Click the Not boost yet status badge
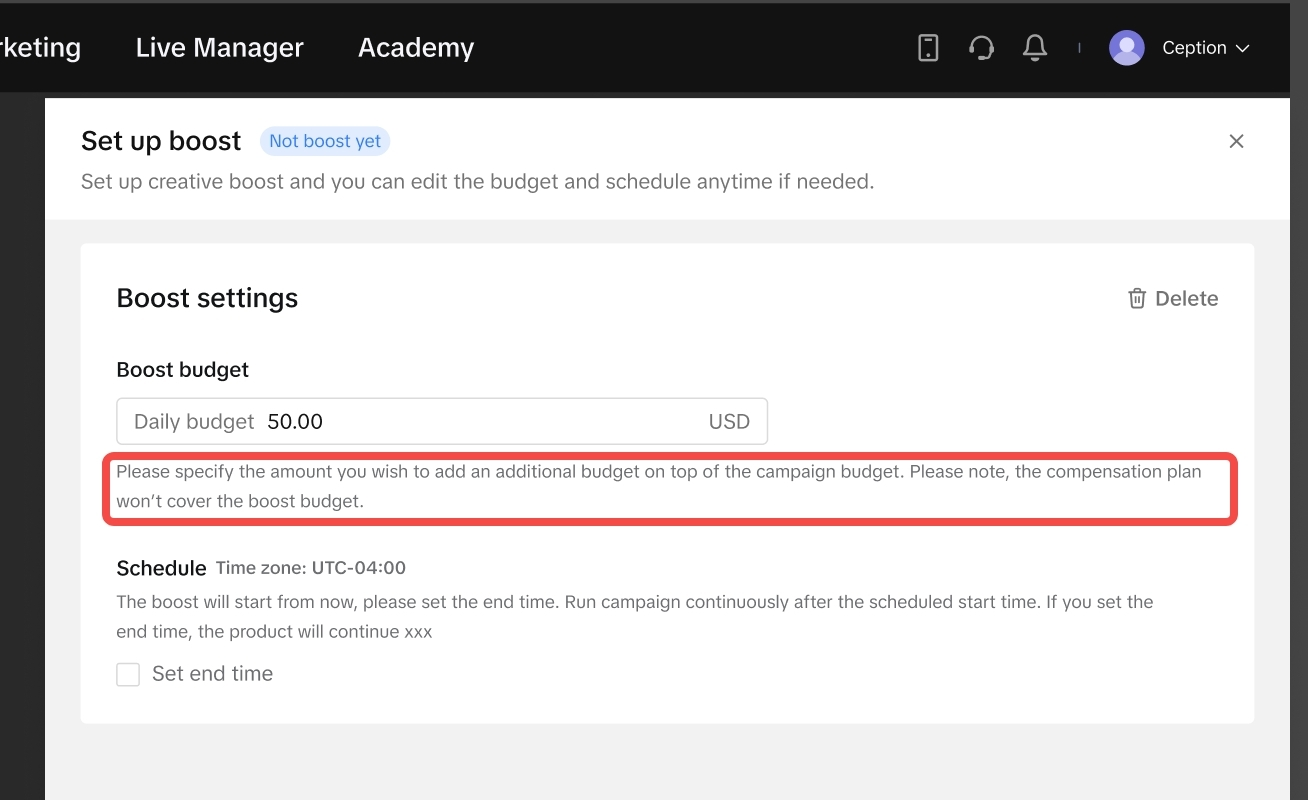1308x800 pixels. 325,141
